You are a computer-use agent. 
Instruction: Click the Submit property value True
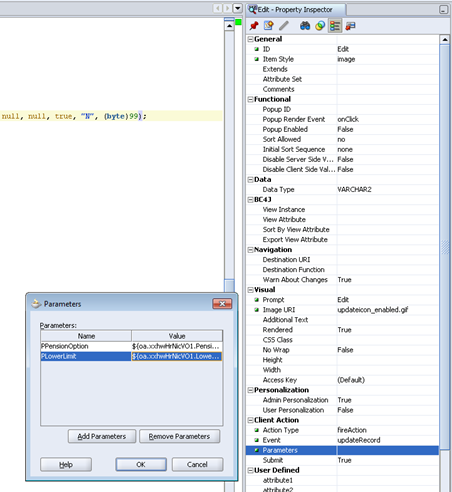click(344, 460)
